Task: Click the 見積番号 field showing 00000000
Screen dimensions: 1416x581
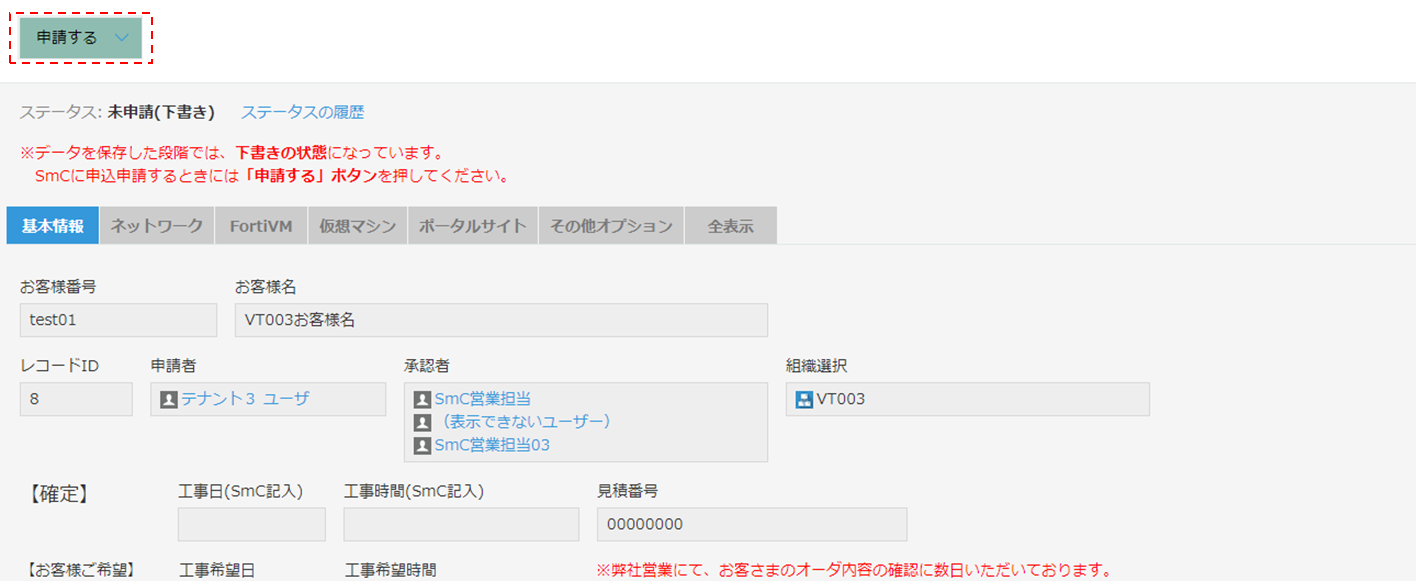Action: tap(752, 524)
